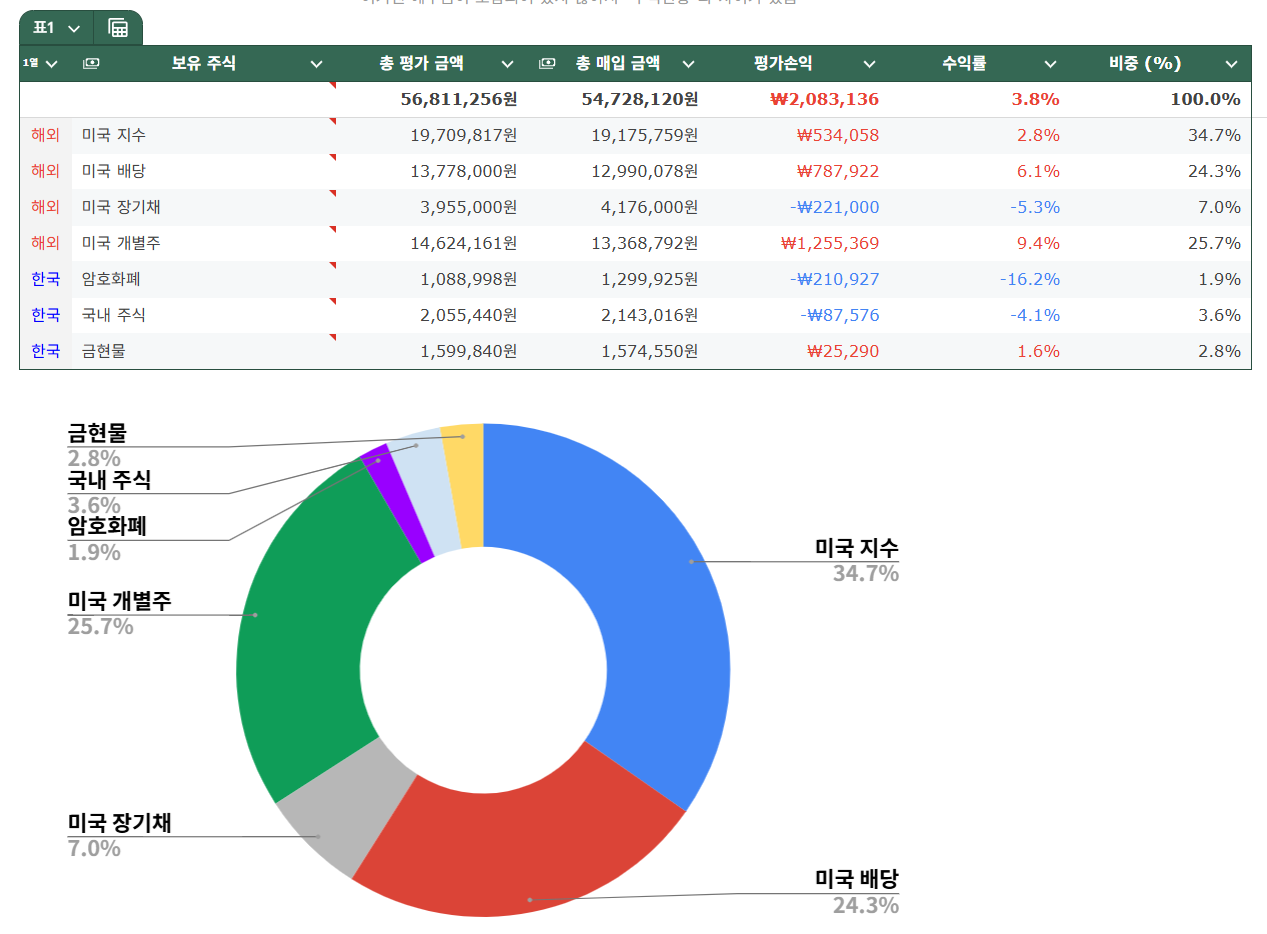Select the 미국 장기채 cell in the table
The width and height of the screenshot is (1267, 934).
(x=204, y=207)
